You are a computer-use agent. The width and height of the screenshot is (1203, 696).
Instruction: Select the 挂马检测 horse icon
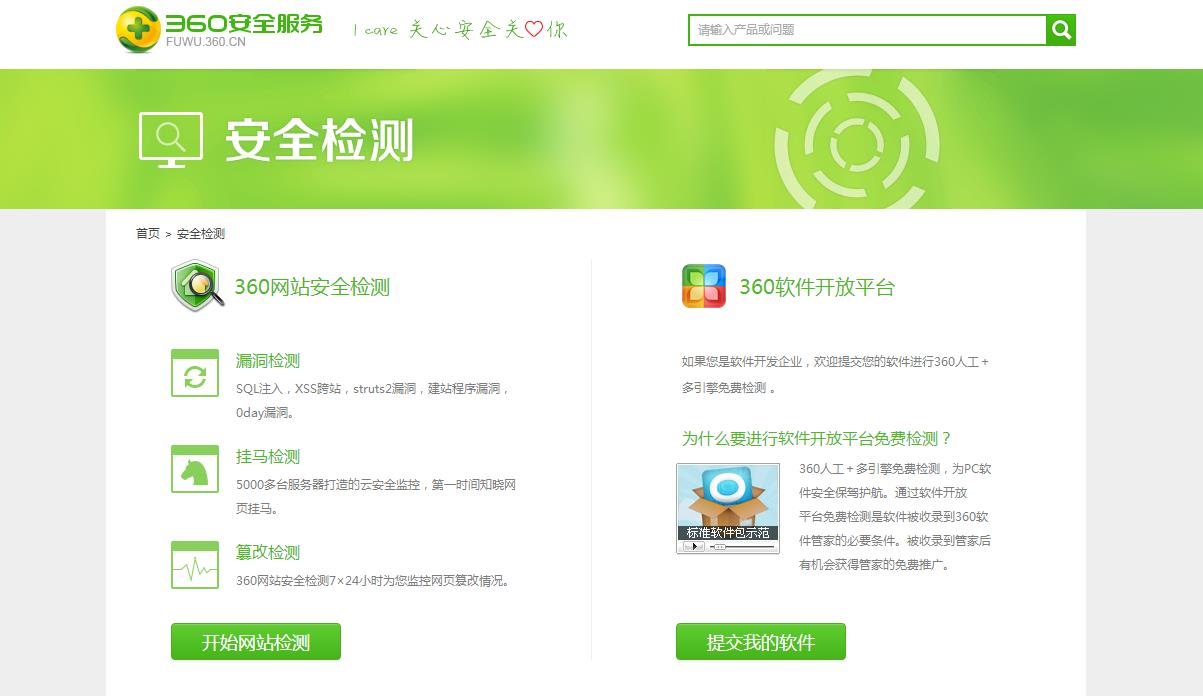point(195,469)
